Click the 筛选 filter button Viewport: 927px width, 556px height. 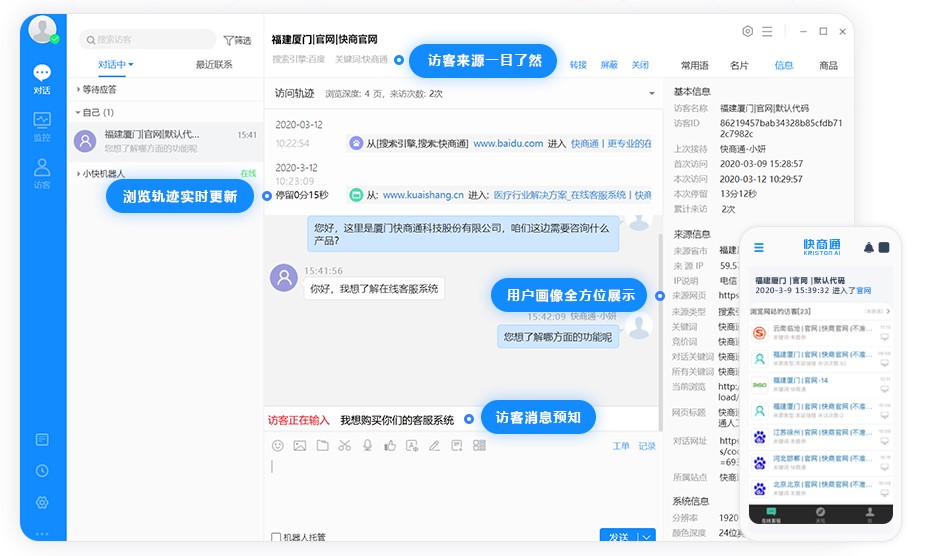point(237,40)
